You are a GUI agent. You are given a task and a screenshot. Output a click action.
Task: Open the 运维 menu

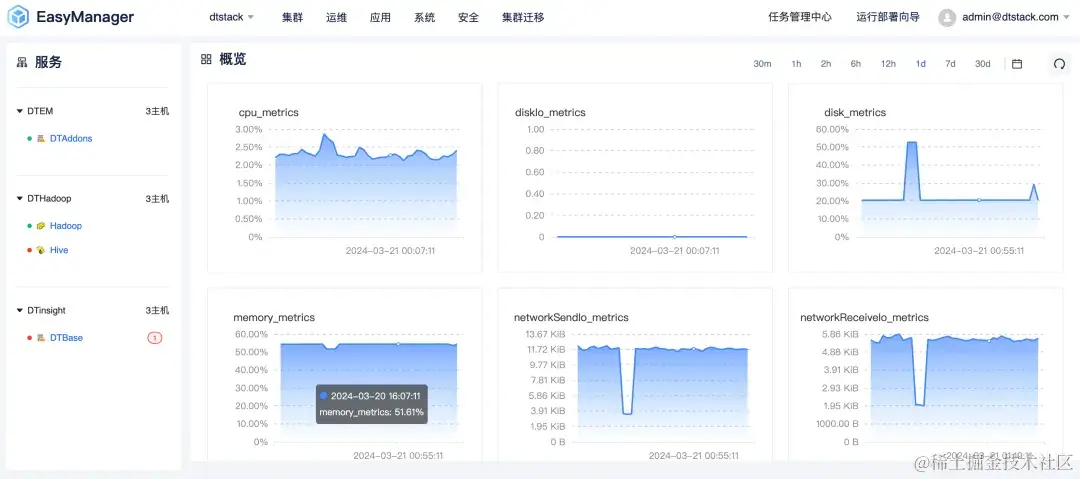(336, 17)
